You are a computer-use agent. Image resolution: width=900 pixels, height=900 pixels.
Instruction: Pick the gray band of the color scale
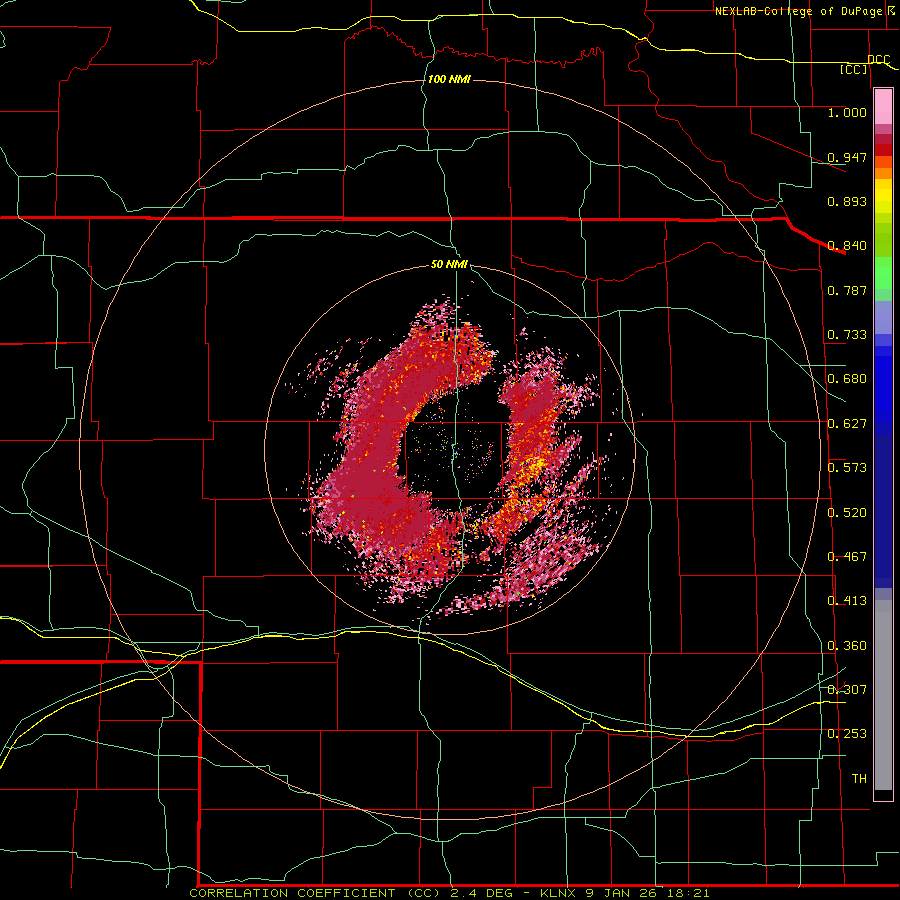[883, 695]
